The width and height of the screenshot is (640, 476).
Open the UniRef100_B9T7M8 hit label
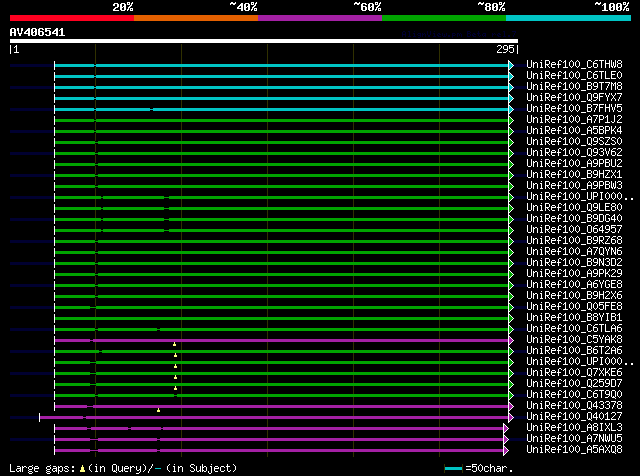(x=574, y=86)
